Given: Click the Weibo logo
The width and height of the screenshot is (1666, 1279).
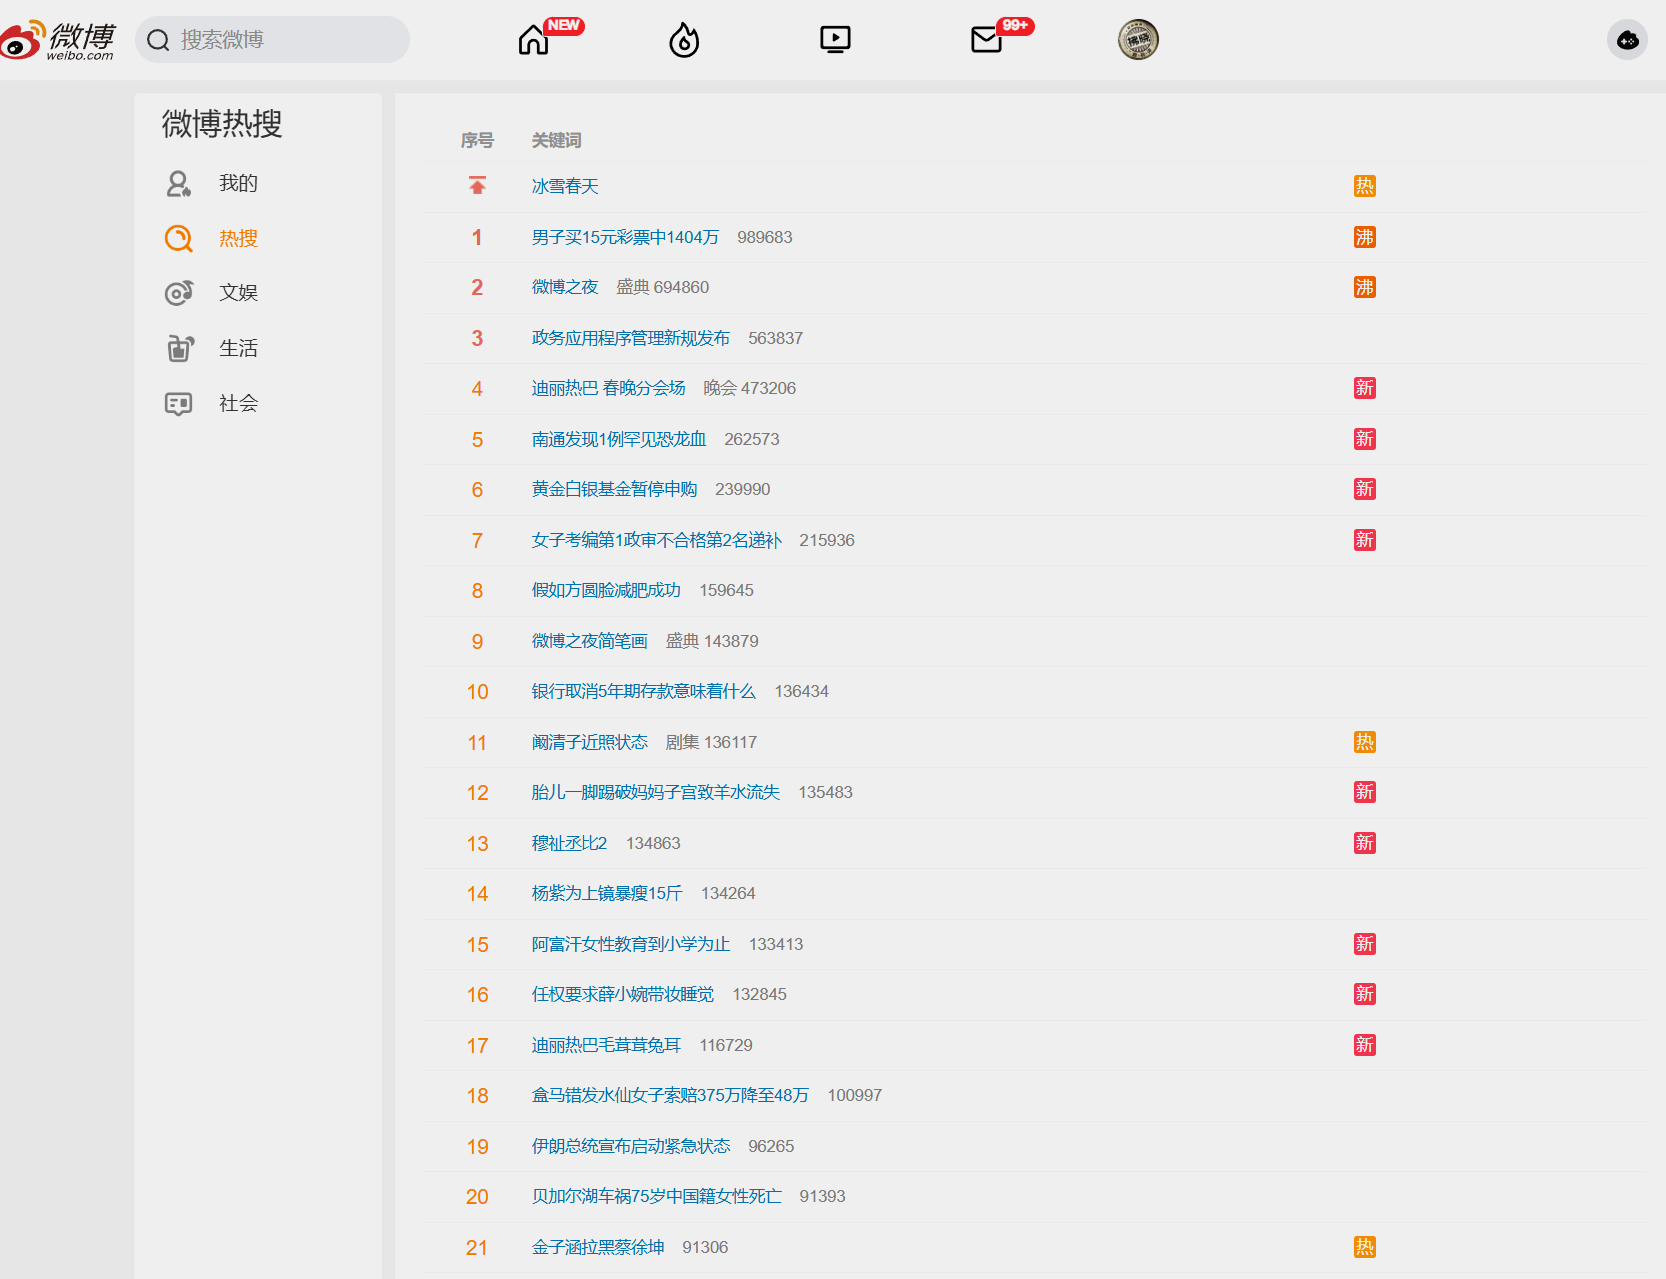Looking at the screenshot, I should click(60, 39).
